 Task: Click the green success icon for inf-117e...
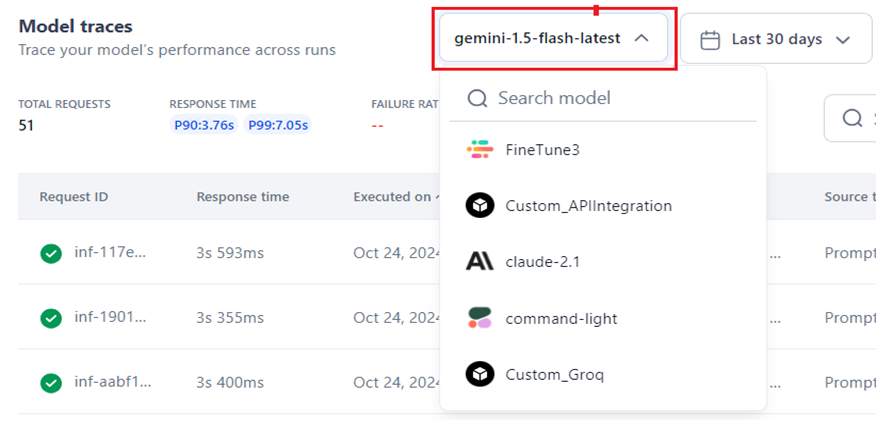51,254
